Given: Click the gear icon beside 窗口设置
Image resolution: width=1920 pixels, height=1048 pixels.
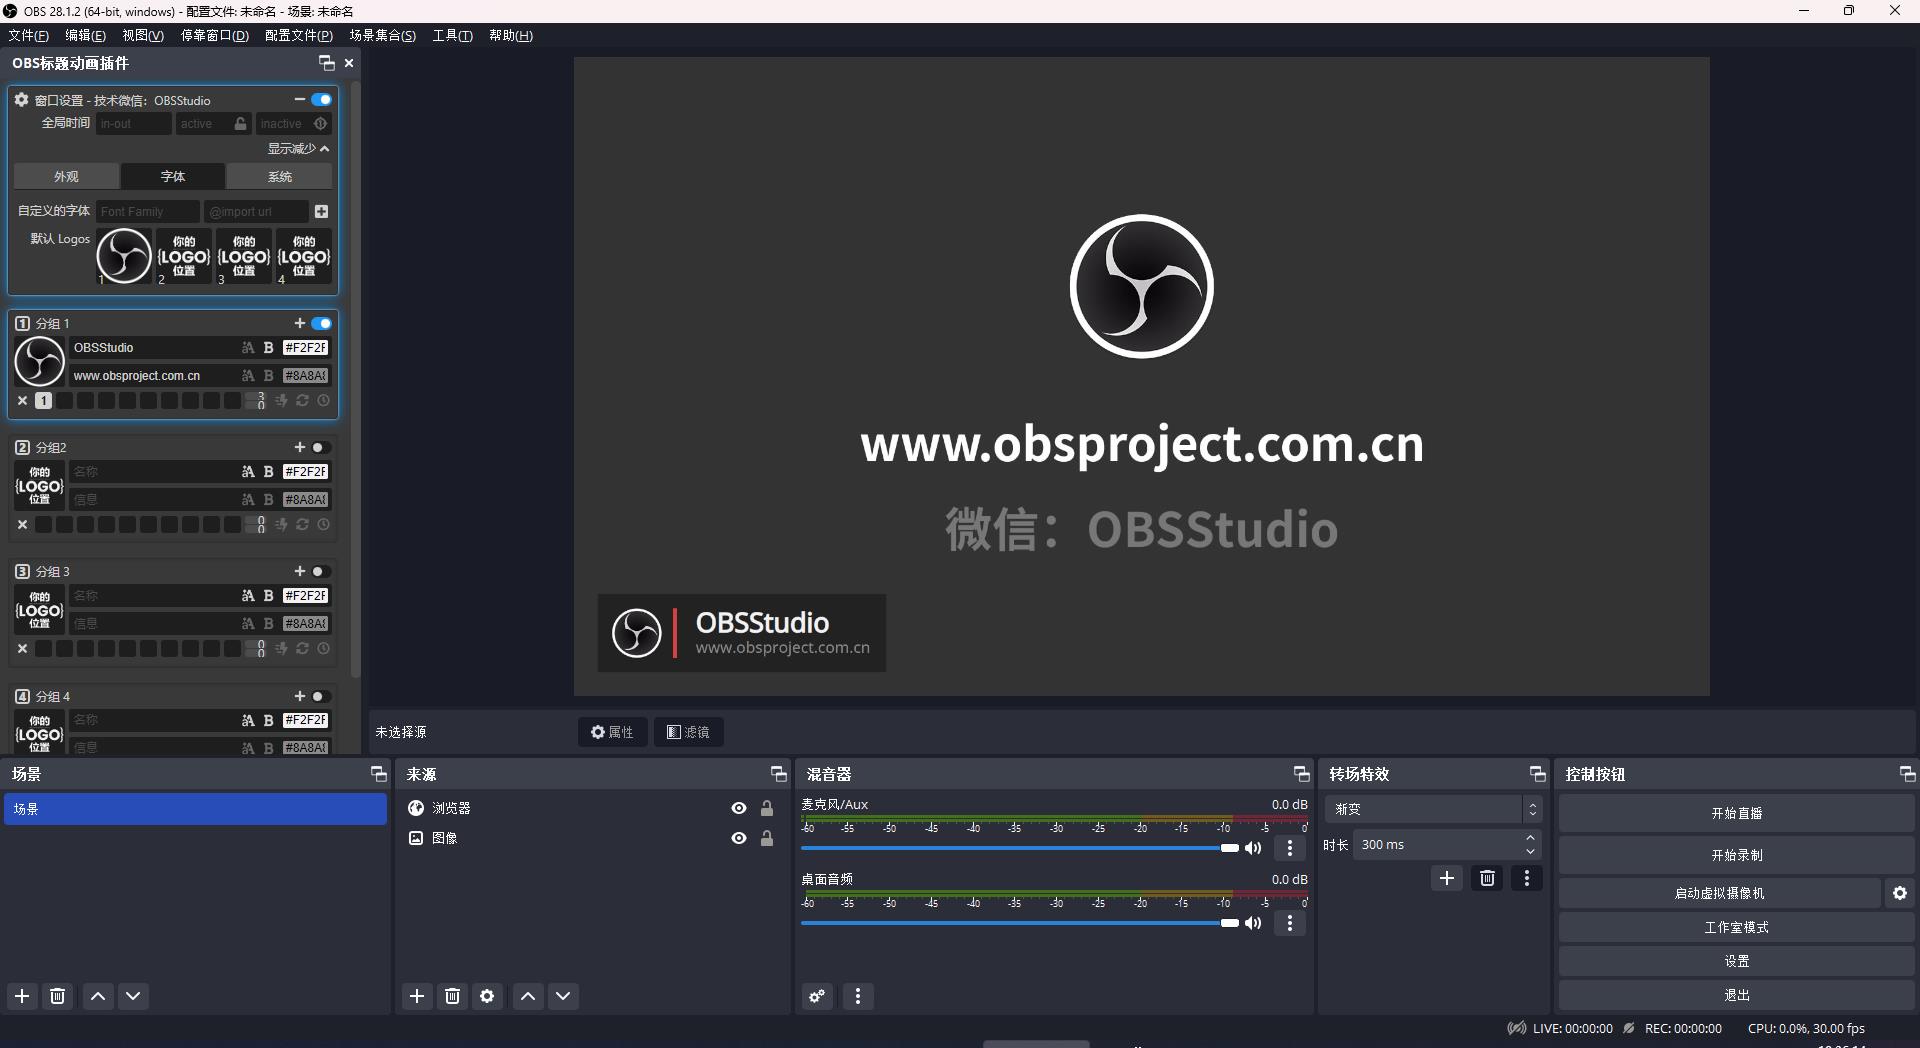Looking at the screenshot, I should (21, 100).
